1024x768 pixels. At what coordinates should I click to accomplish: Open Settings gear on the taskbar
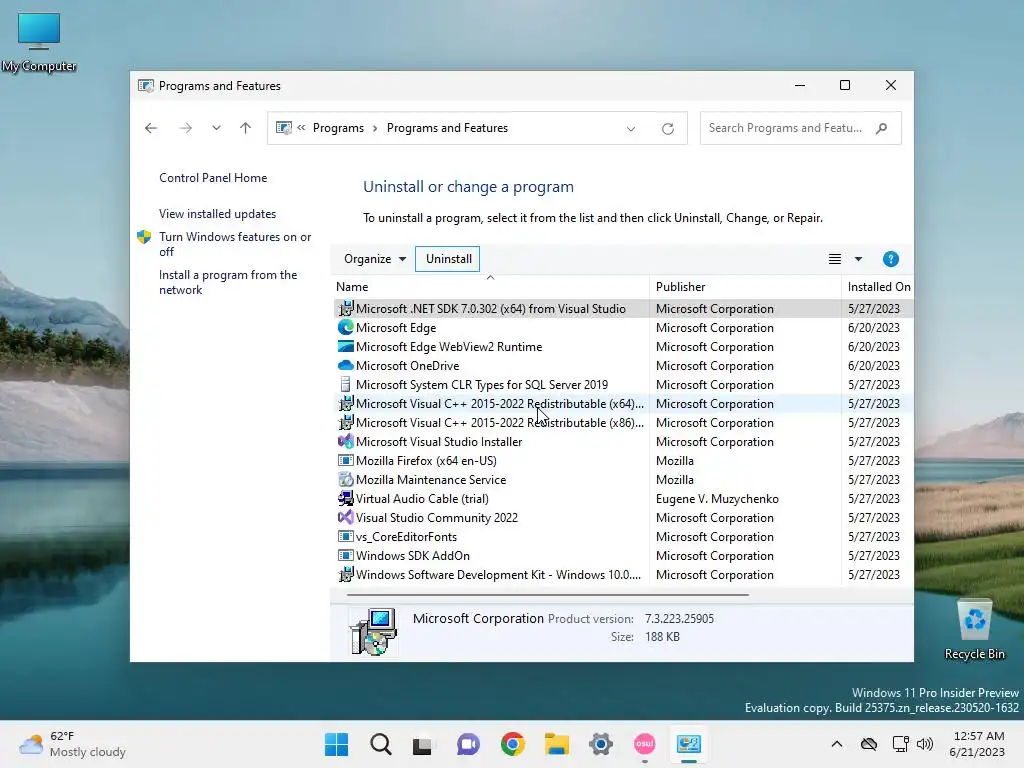tap(601, 744)
